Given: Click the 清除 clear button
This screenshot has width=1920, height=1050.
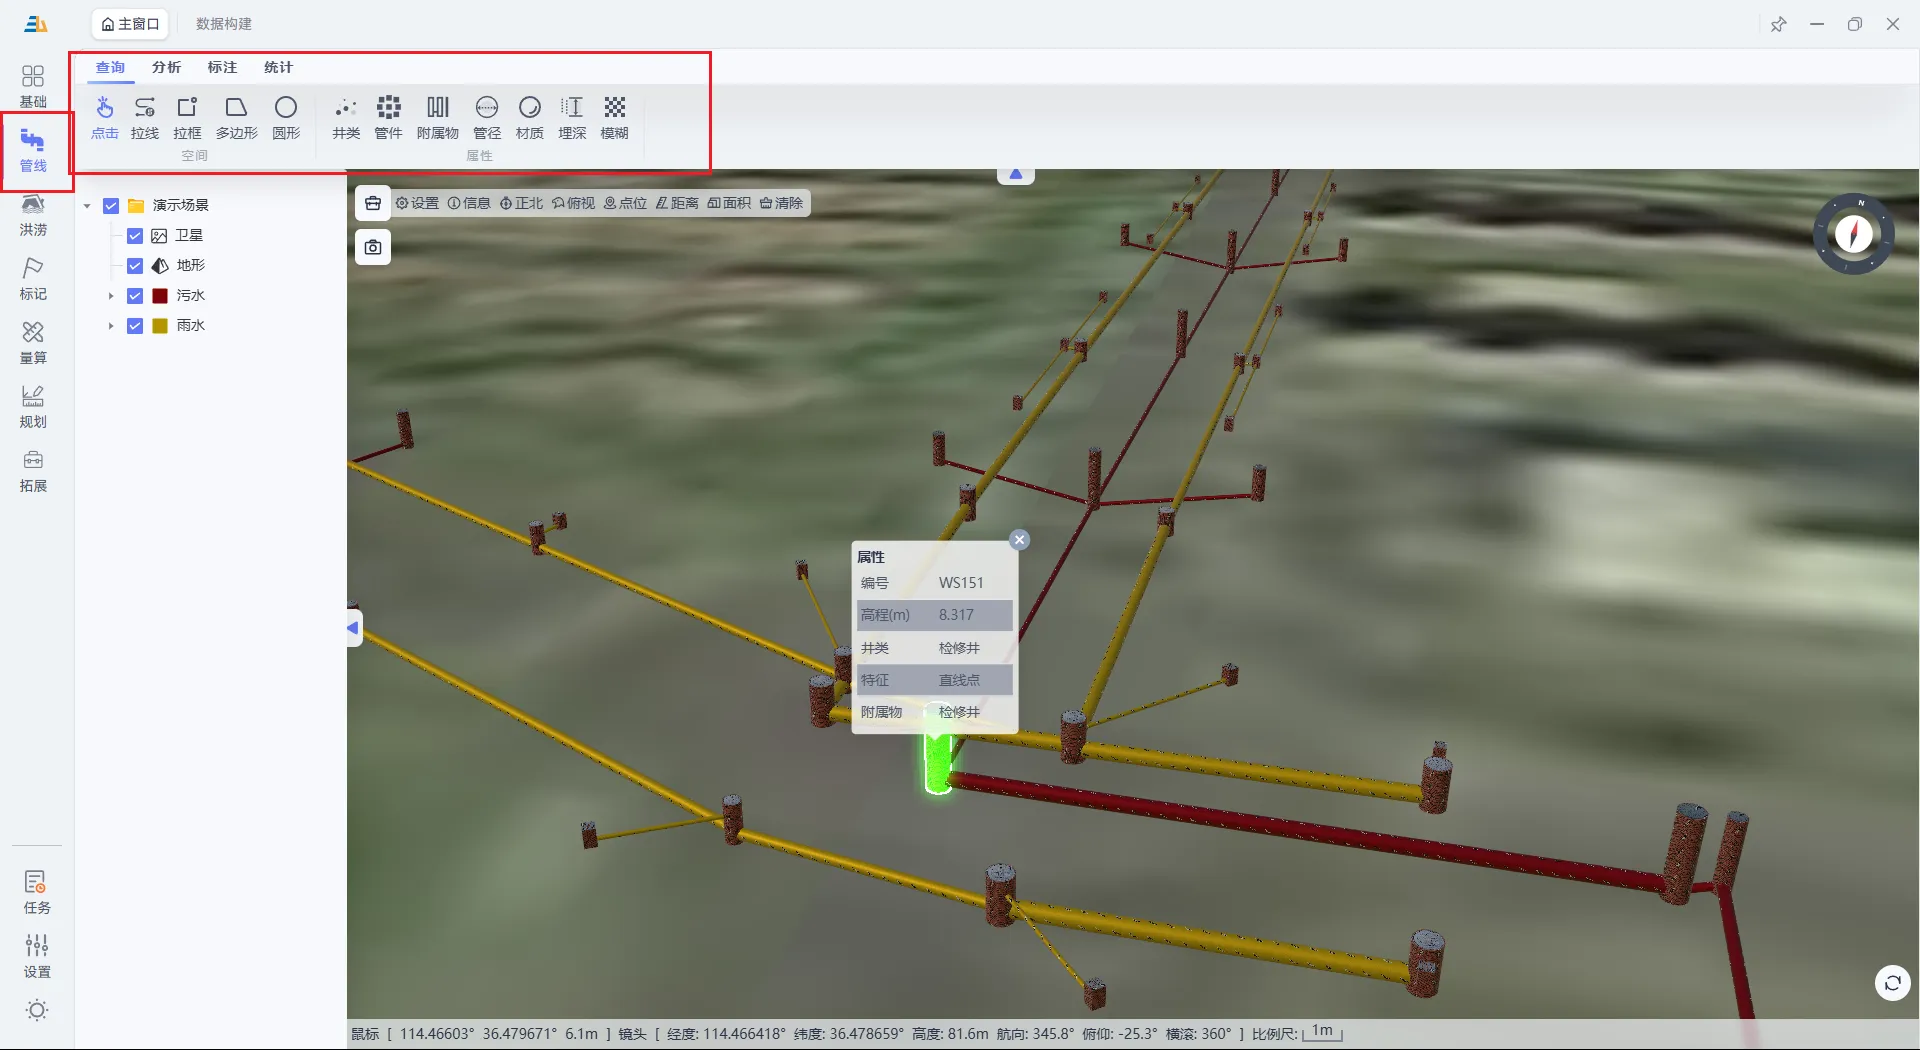Looking at the screenshot, I should pyautogui.click(x=781, y=203).
